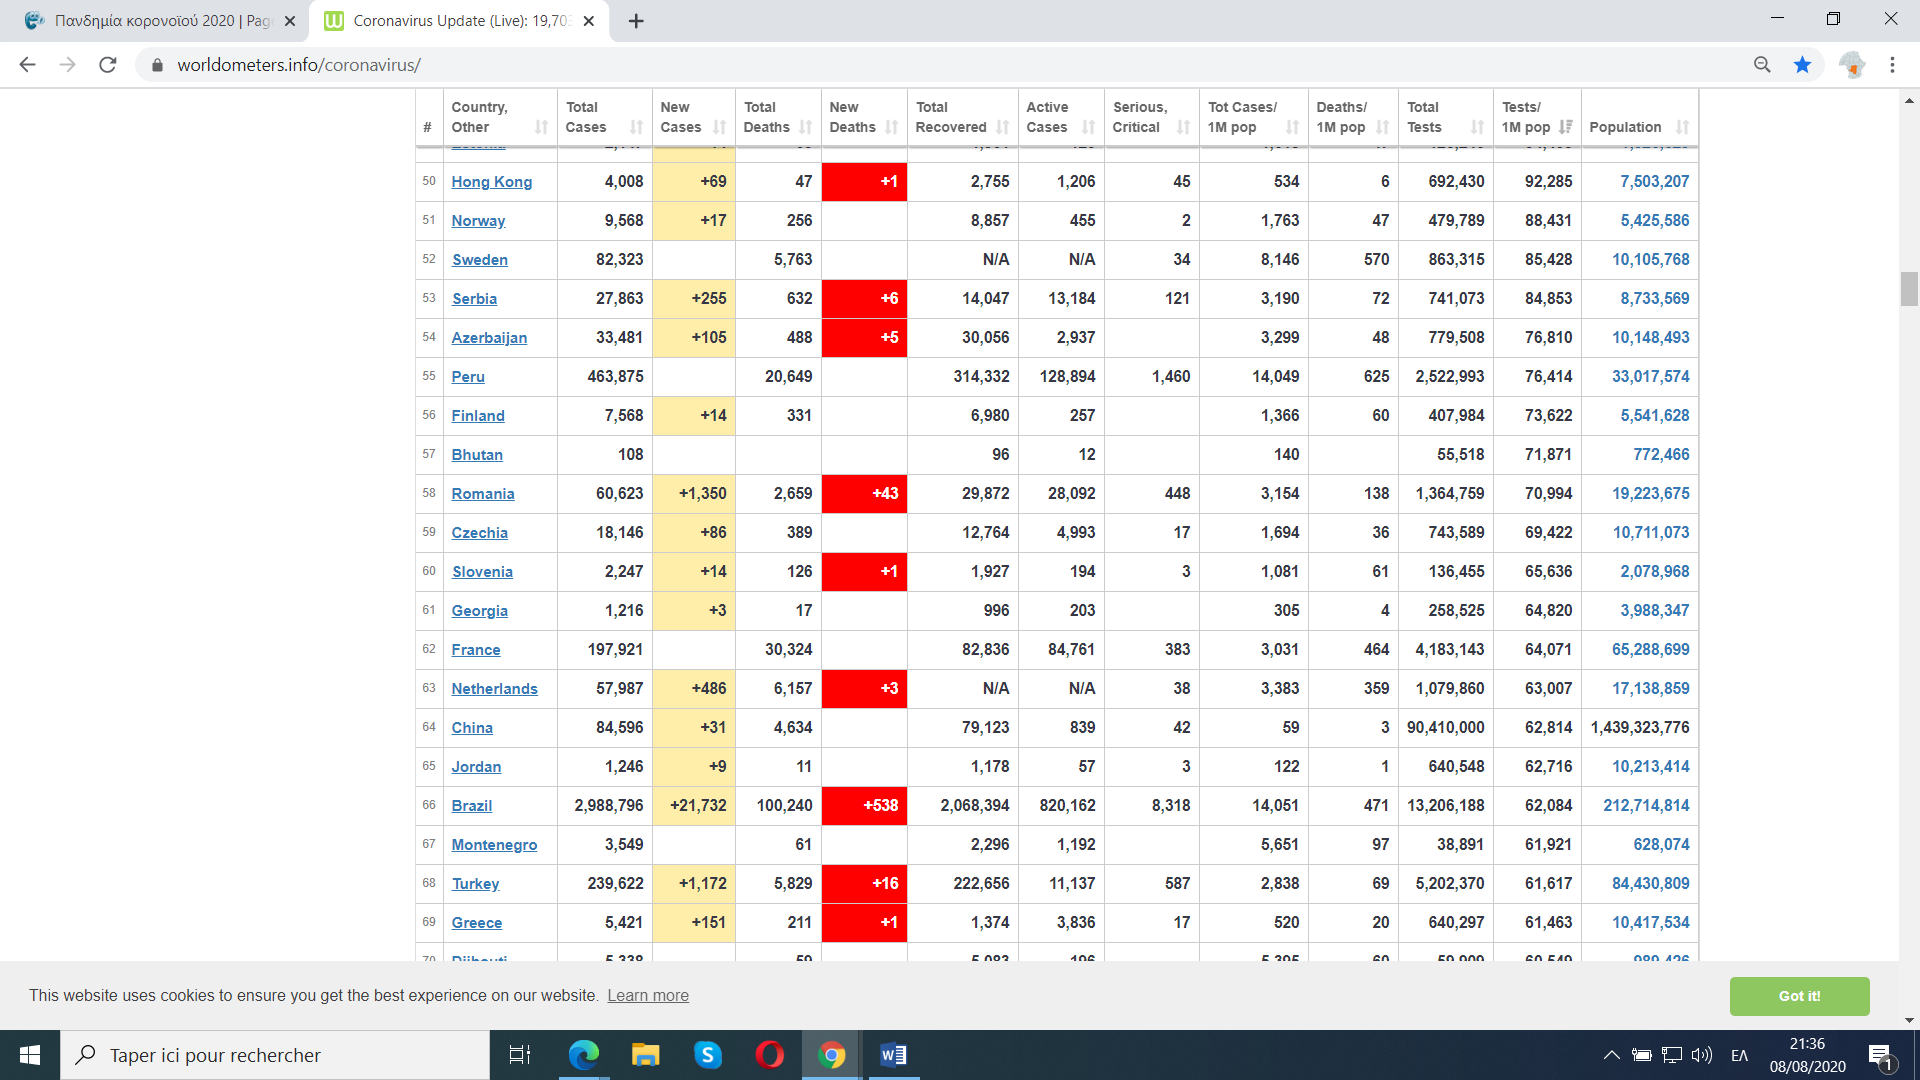Open the Greece country link
This screenshot has height=1080, width=1920.
click(476, 923)
